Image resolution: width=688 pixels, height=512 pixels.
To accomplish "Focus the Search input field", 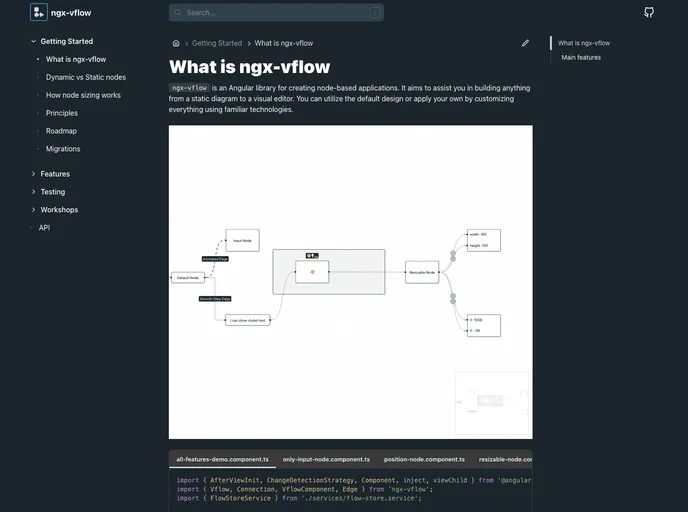I will (276, 13).
